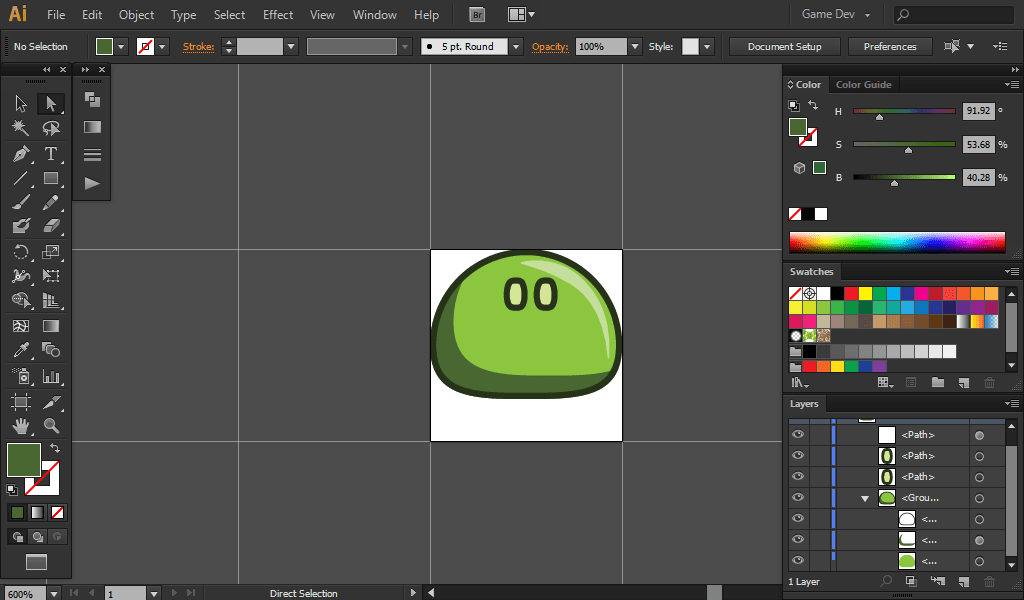The width and height of the screenshot is (1024, 600).
Task: Switch to the Color Guide tab
Action: (x=863, y=85)
